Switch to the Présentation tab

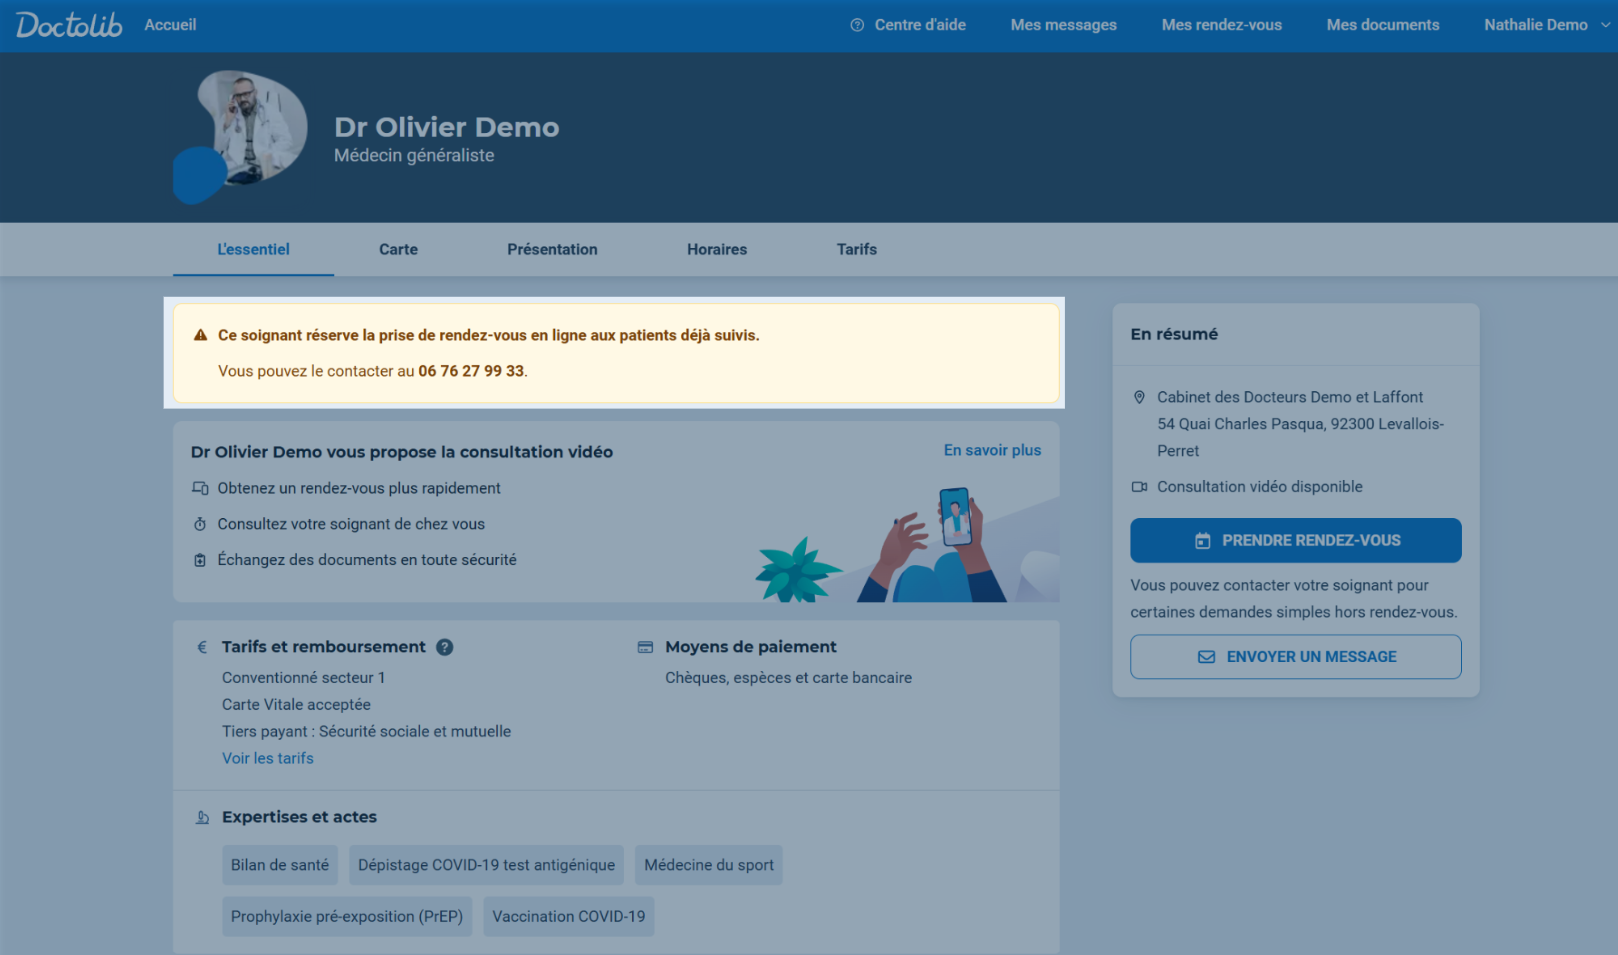point(552,249)
